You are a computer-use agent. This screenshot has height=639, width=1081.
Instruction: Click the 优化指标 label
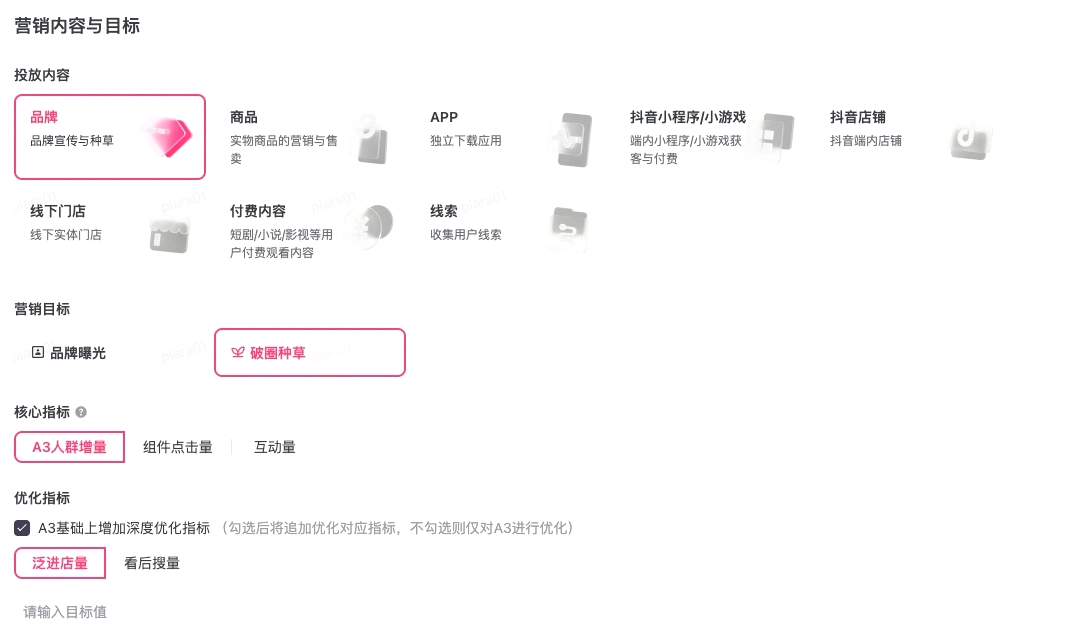click(x=42, y=498)
